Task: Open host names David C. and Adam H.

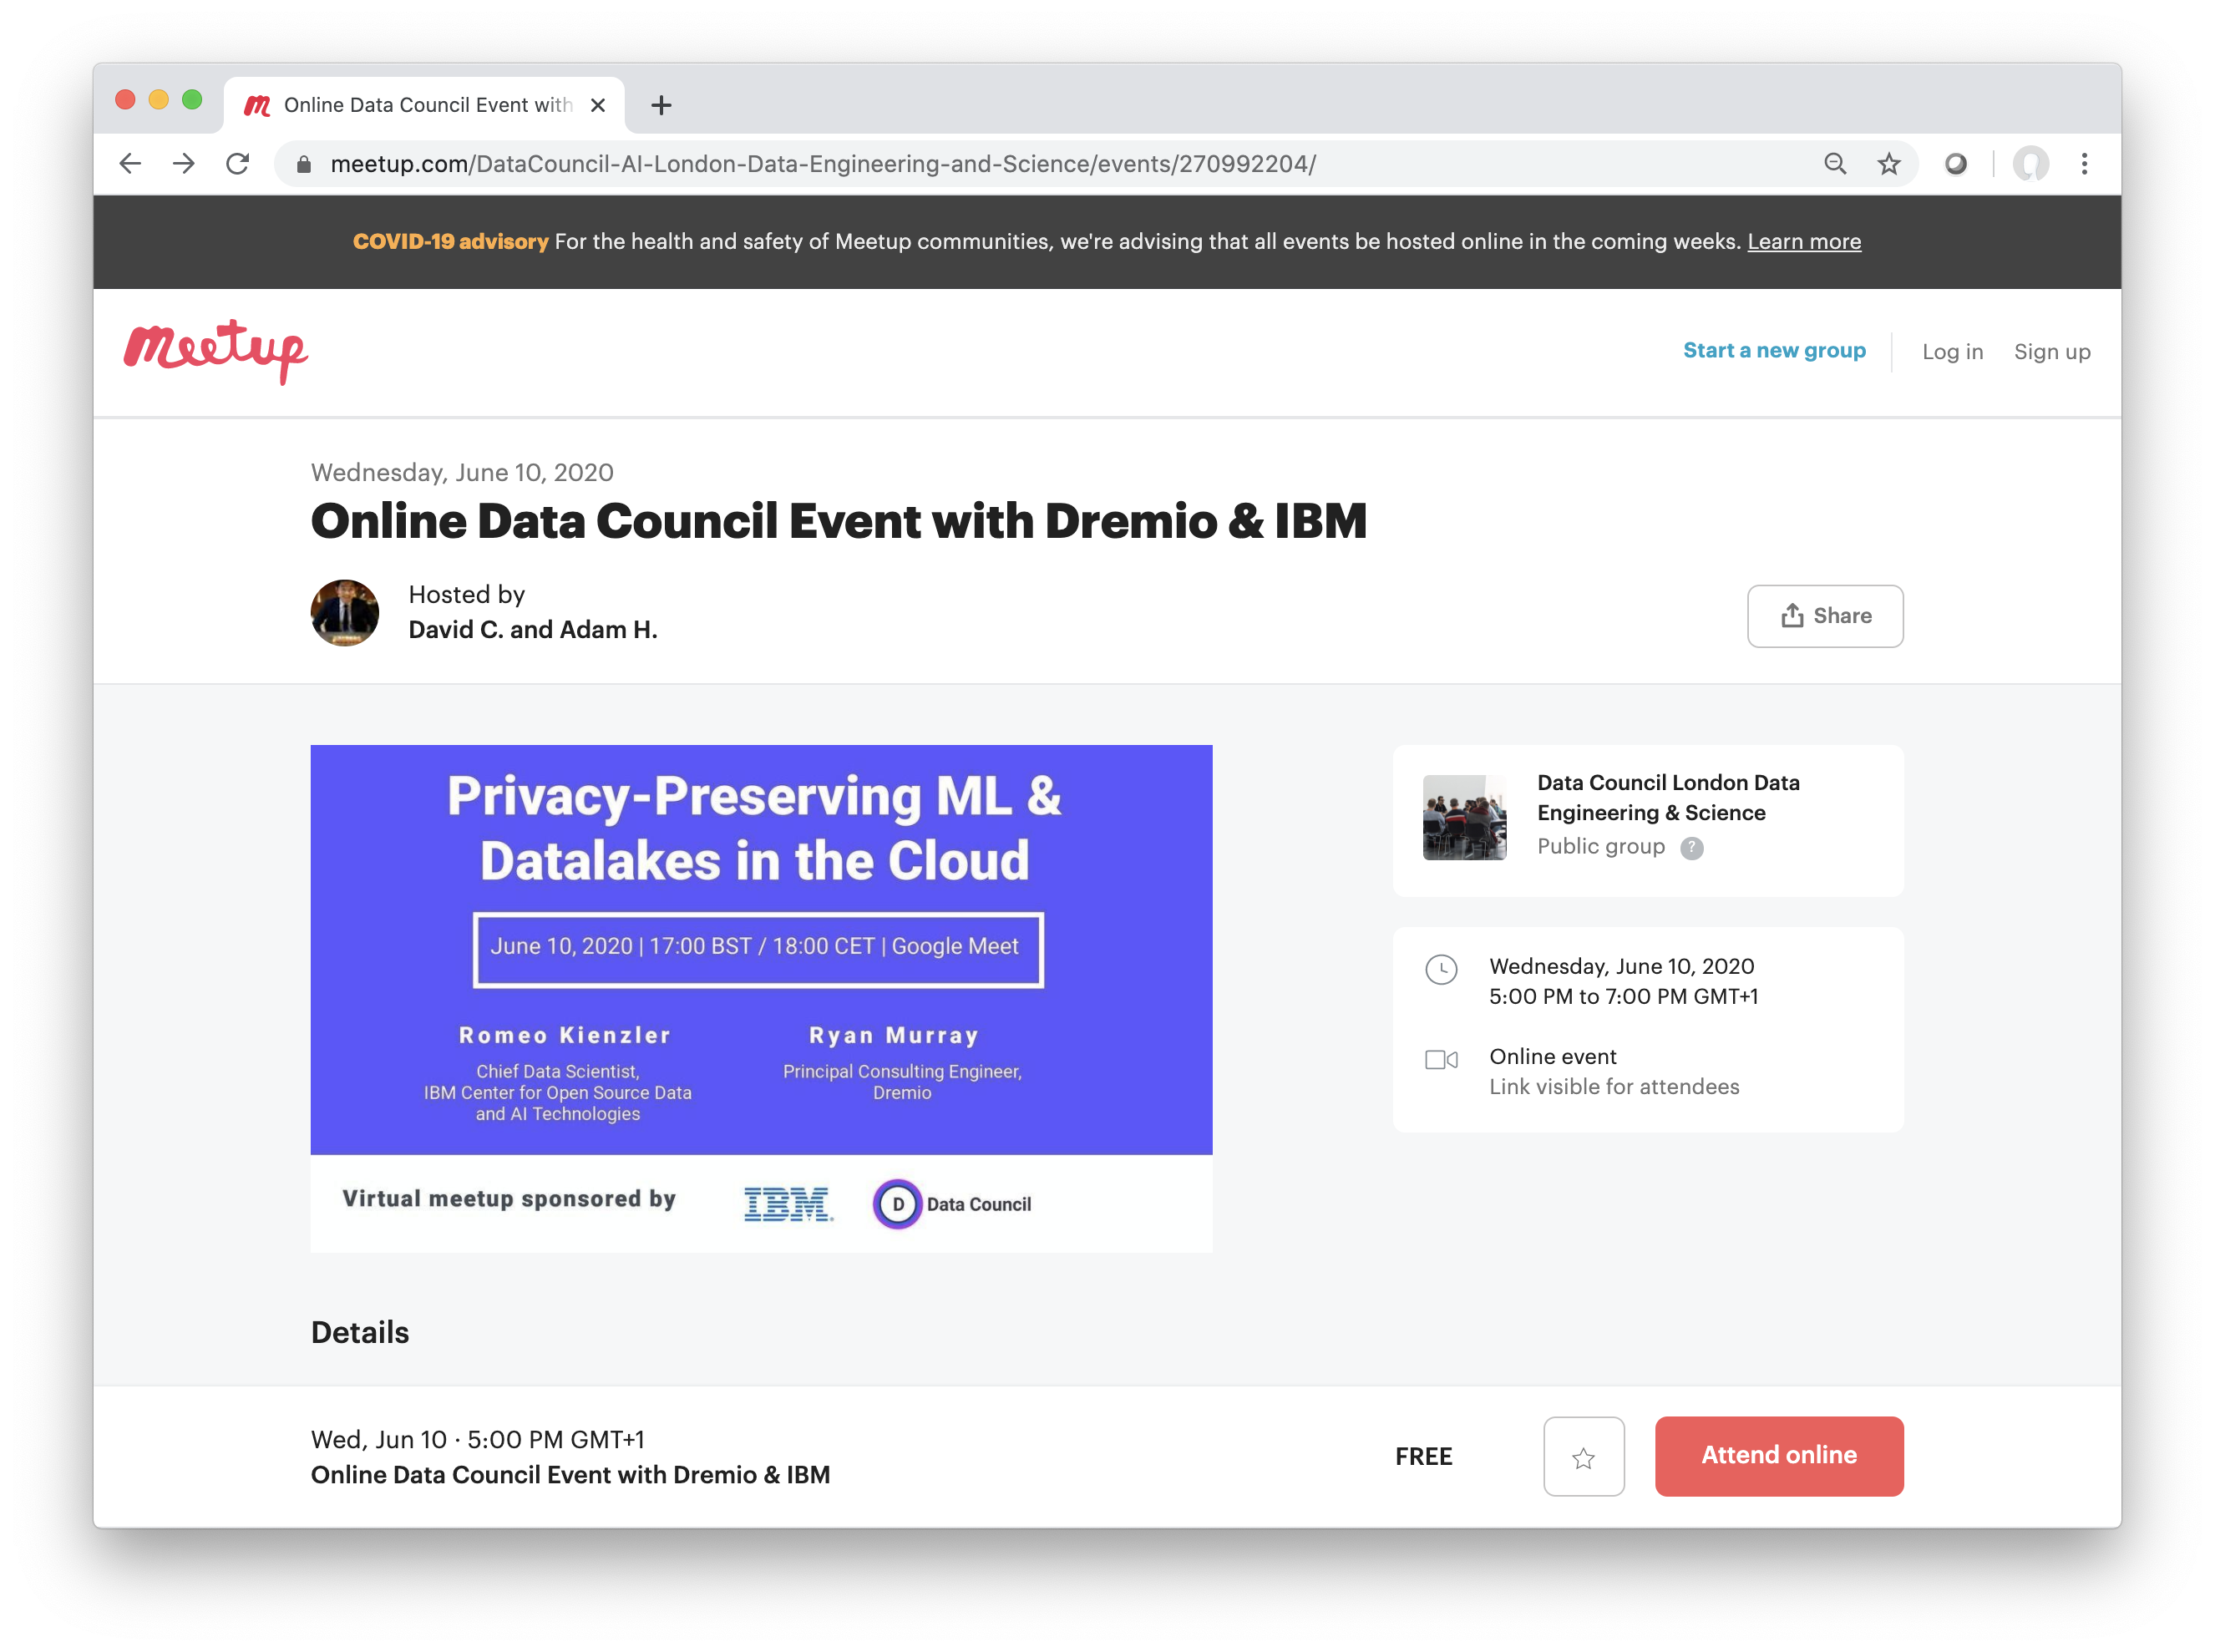Action: pos(532,629)
